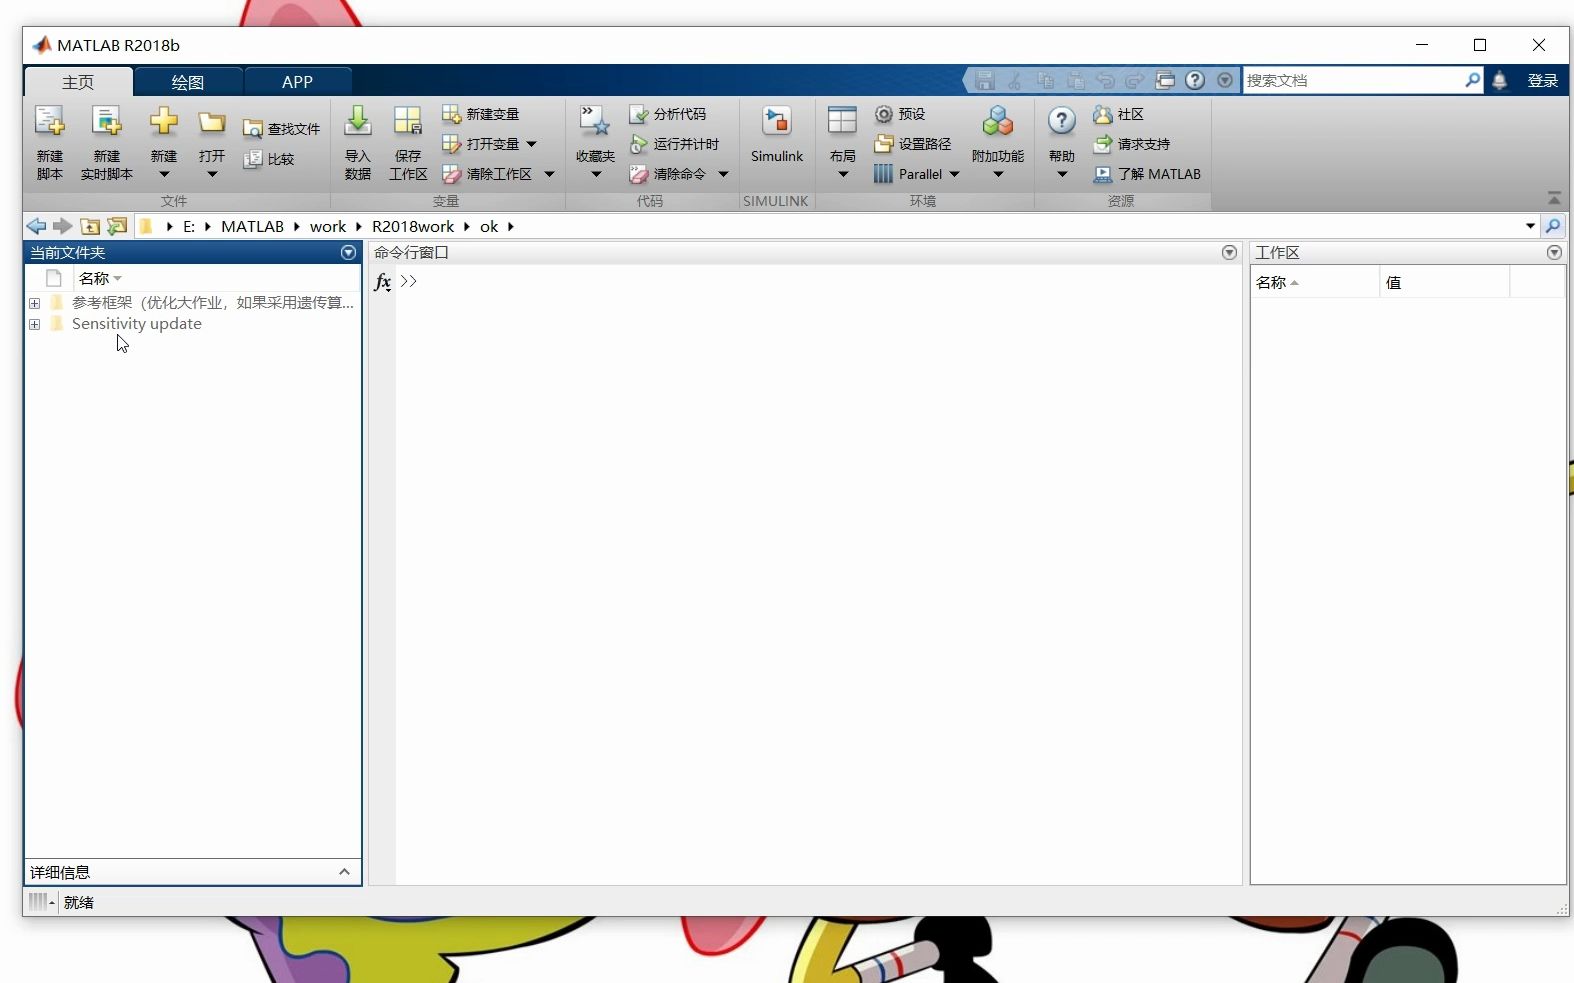Click the 打开 folder icon

(x=211, y=123)
